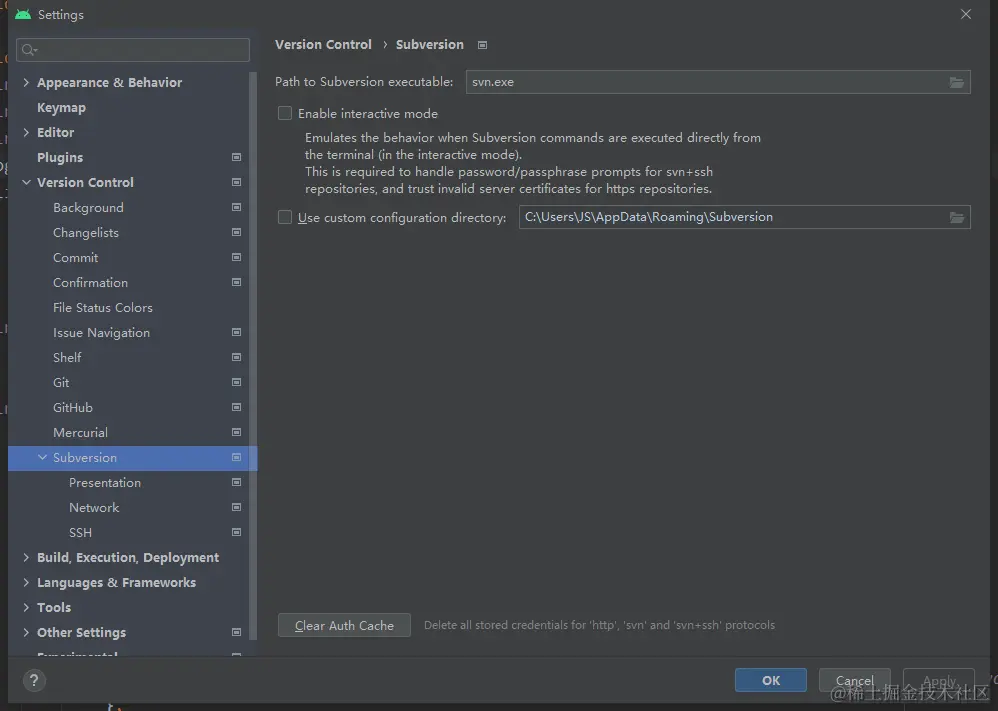Open help with the question mark icon
998x711 pixels.
34,680
